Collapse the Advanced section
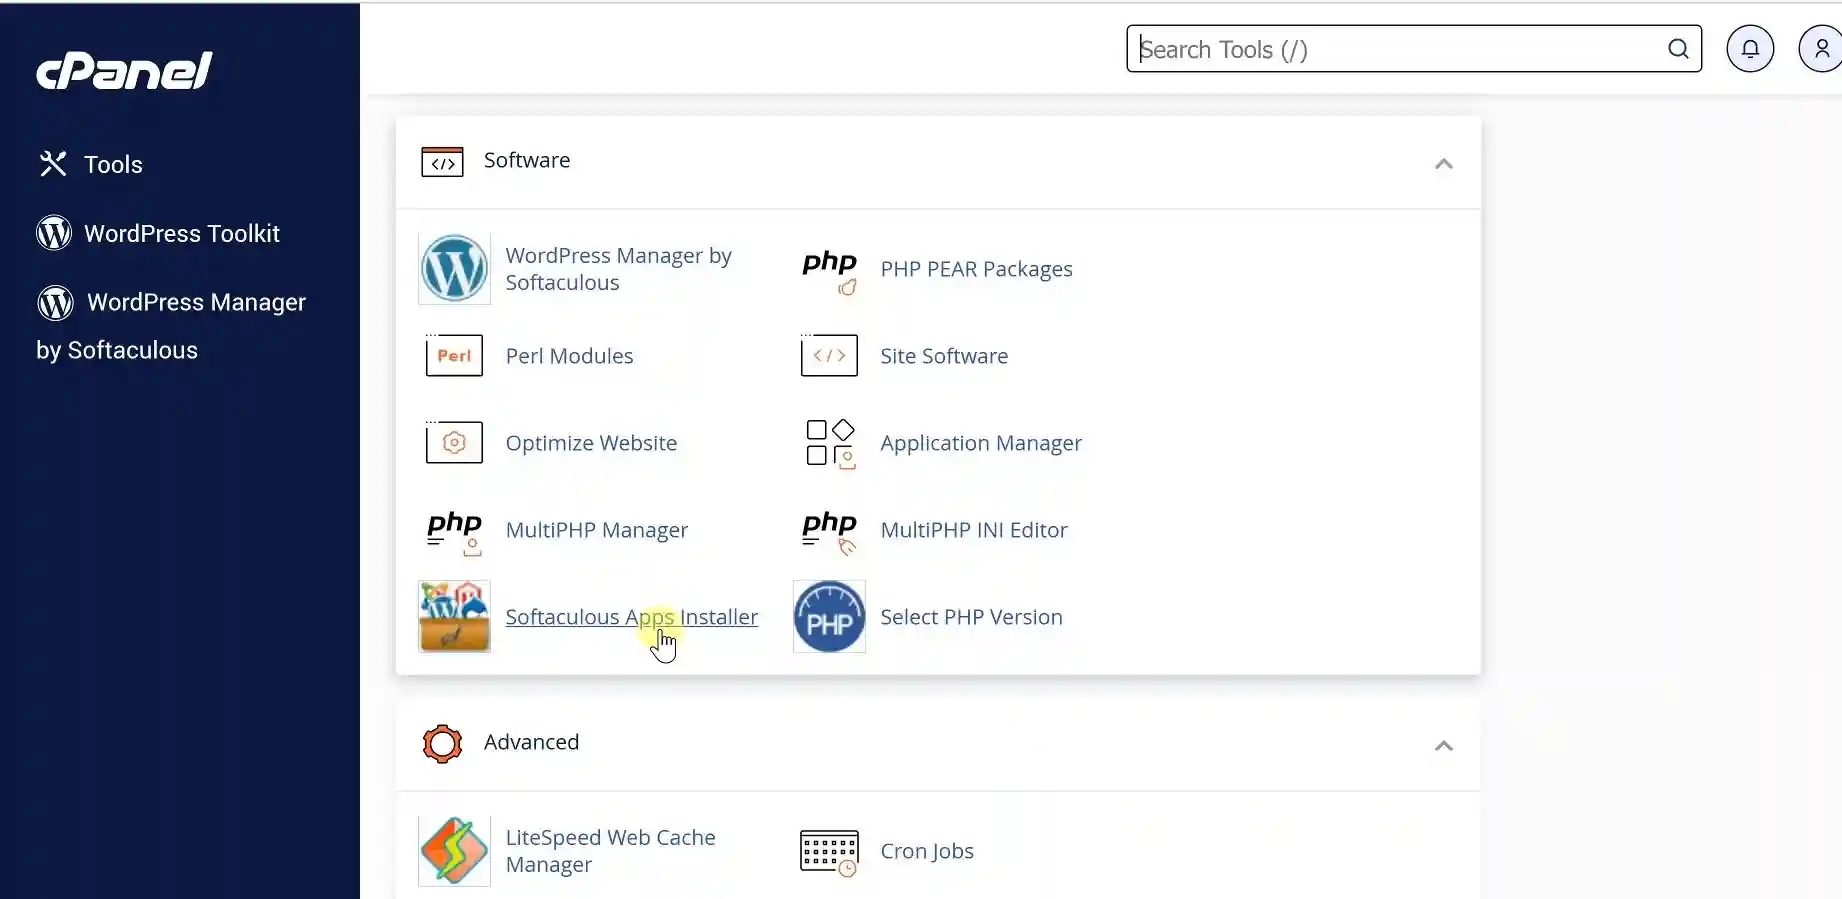 [x=1443, y=745]
